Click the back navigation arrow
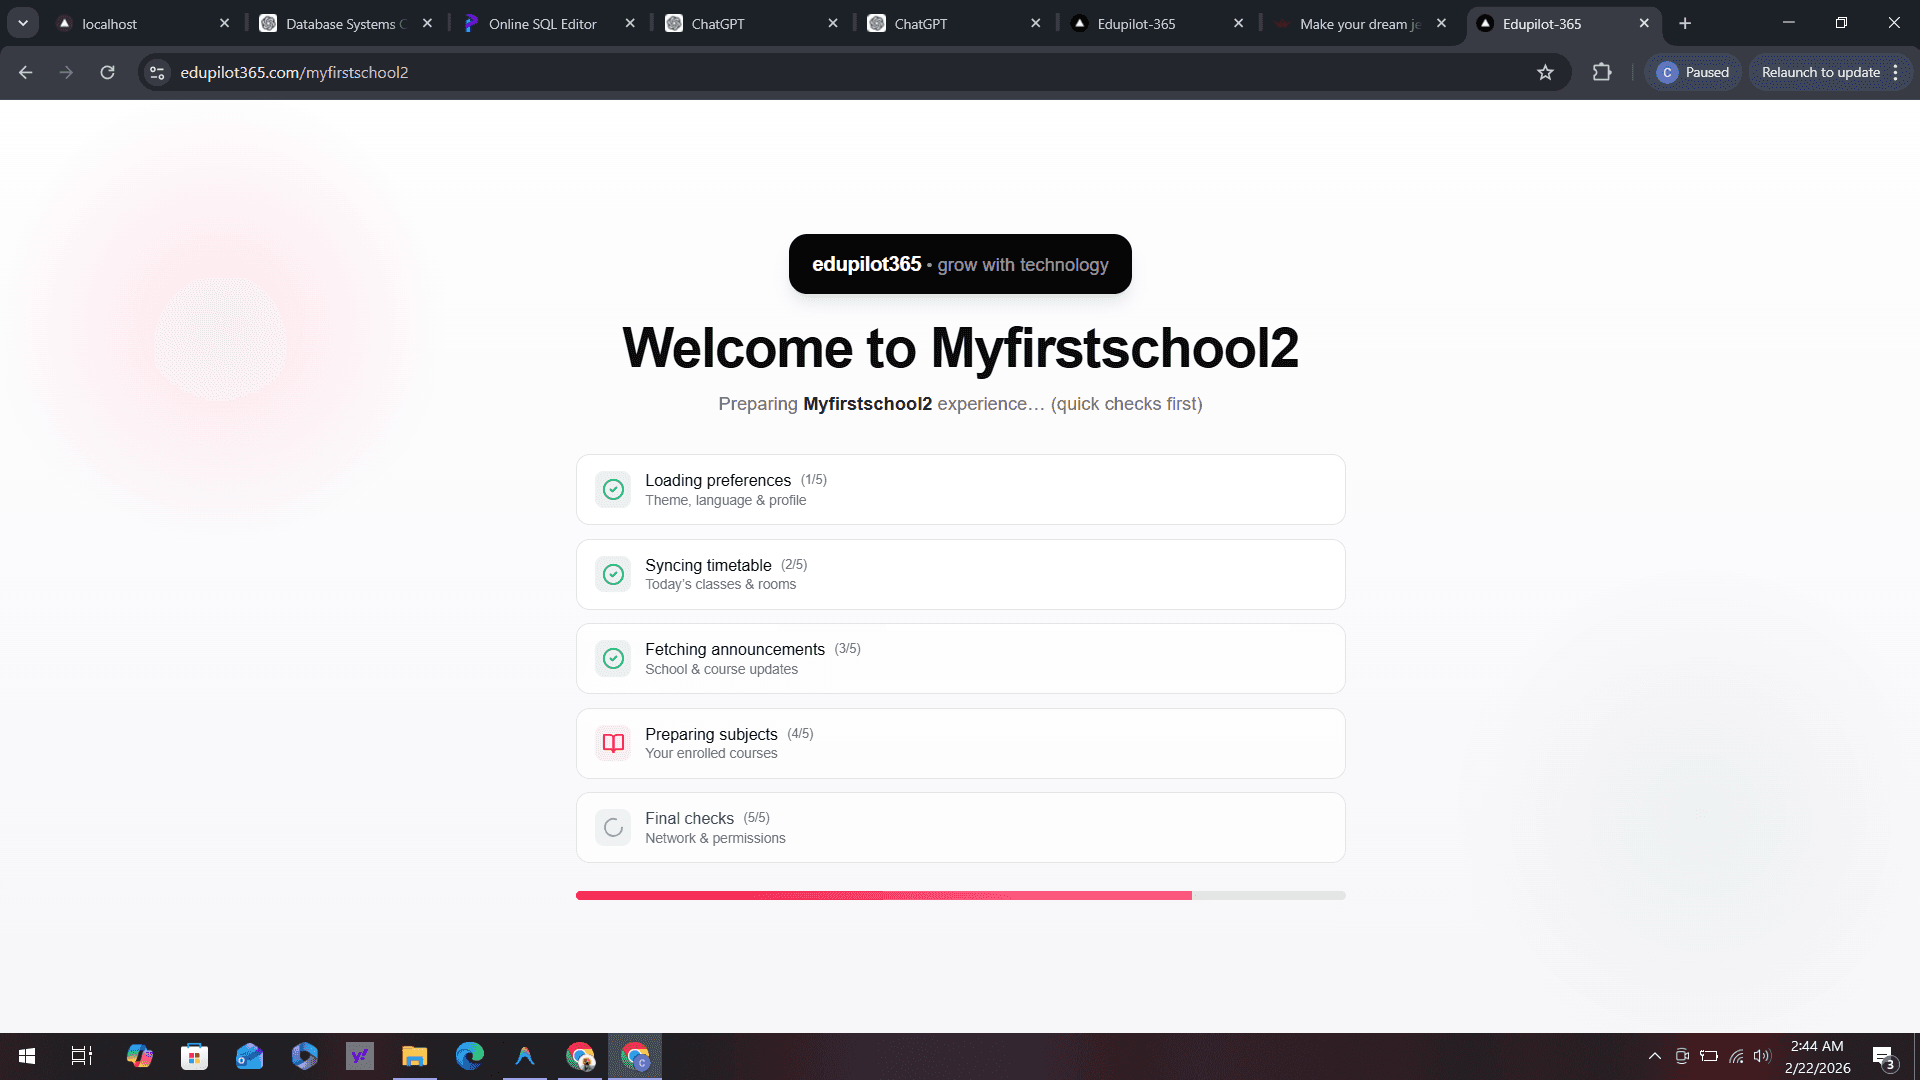Viewport: 1920px width, 1080px height. [x=24, y=72]
